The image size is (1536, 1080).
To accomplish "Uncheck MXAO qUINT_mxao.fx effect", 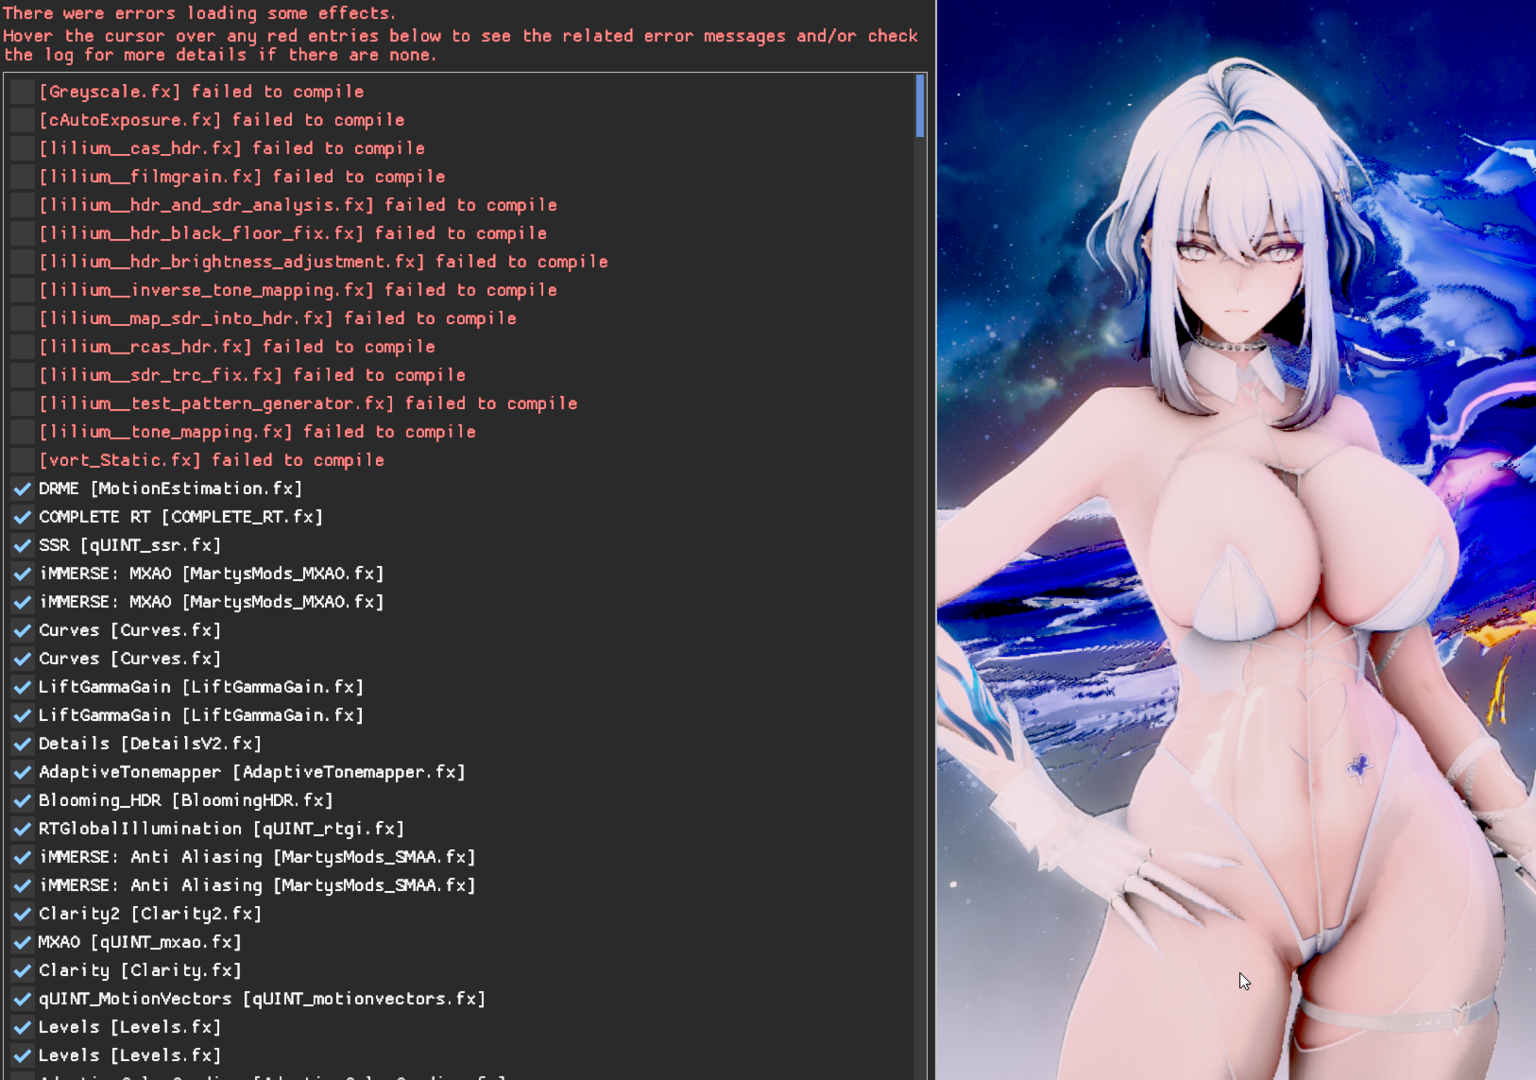I will pyautogui.click(x=22, y=942).
